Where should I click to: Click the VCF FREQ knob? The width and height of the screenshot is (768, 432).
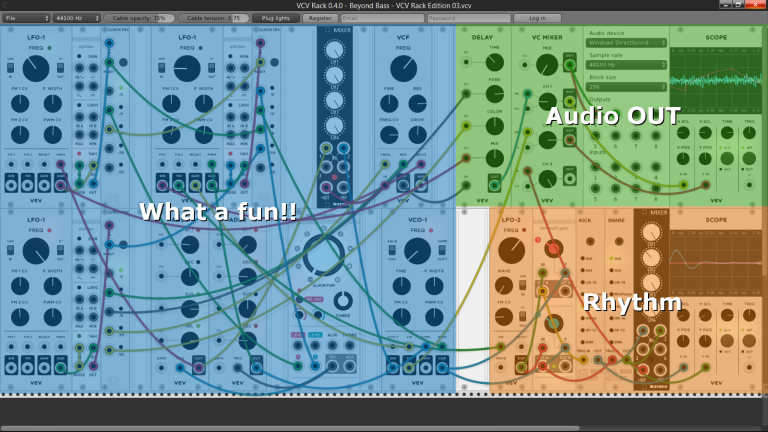(403, 68)
